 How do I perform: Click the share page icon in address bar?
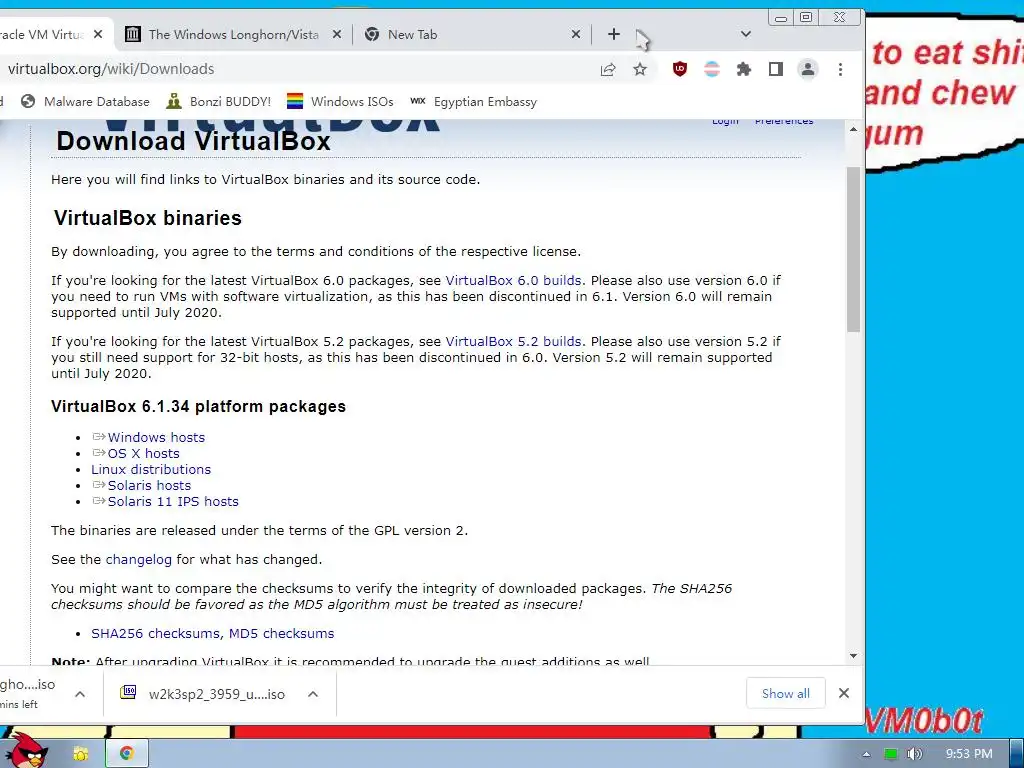click(x=608, y=69)
